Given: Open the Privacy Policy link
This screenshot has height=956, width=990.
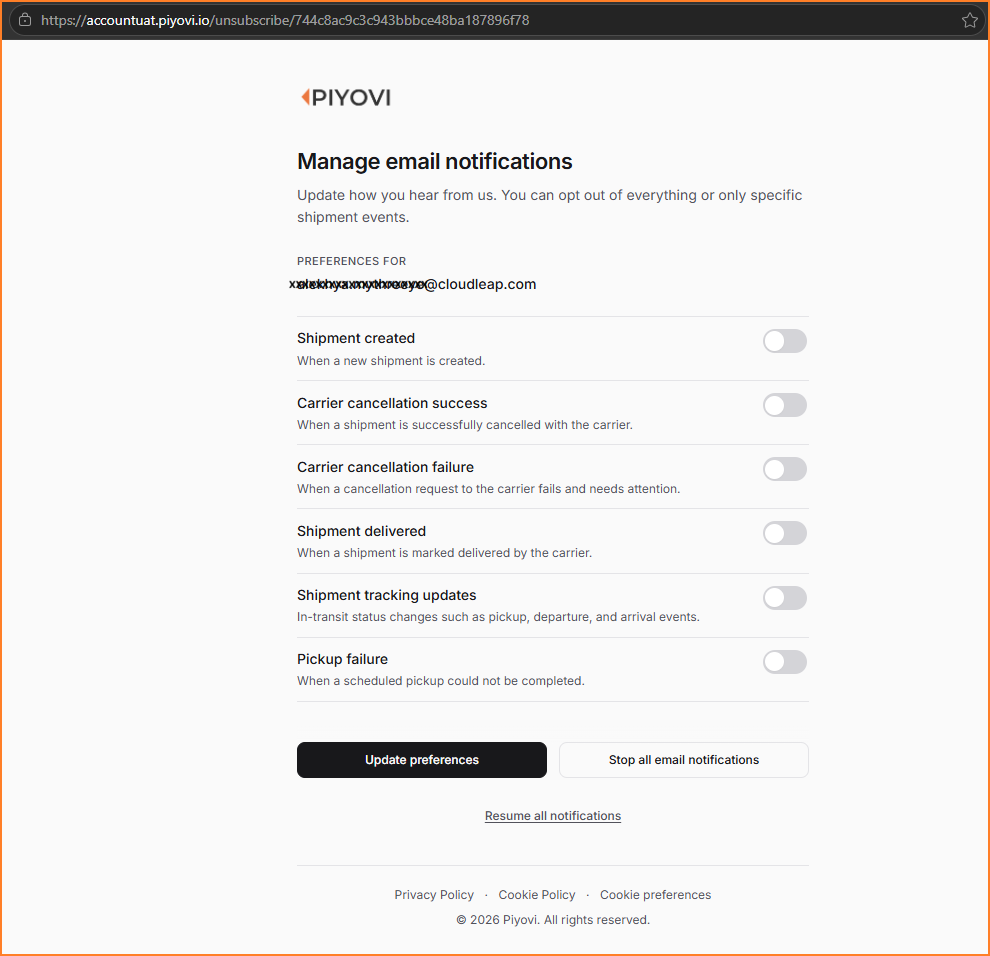Looking at the screenshot, I should (x=434, y=895).
